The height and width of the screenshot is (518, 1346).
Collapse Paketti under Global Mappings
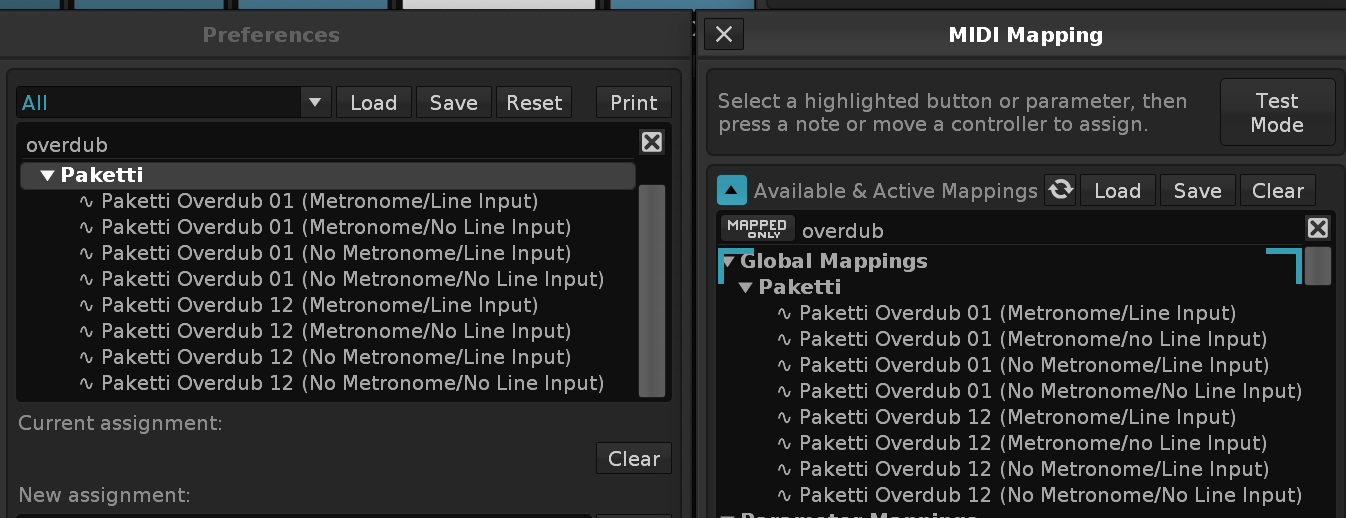click(x=746, y=288)
